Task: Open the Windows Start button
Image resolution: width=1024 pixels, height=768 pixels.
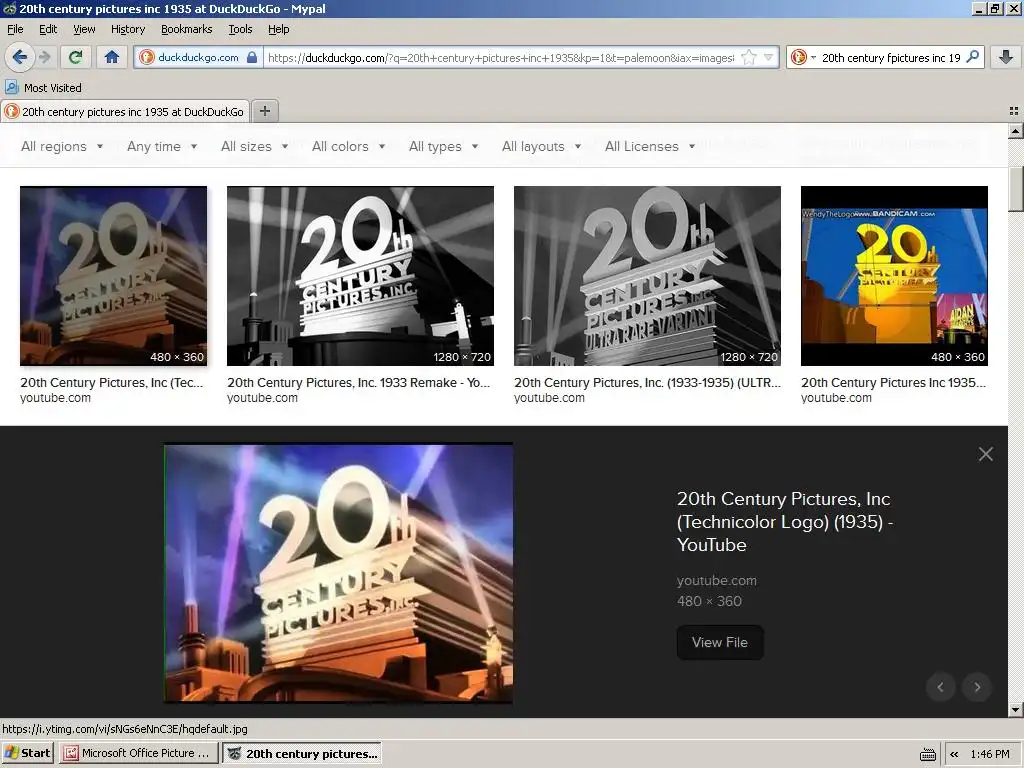Action: click(27, 753)
